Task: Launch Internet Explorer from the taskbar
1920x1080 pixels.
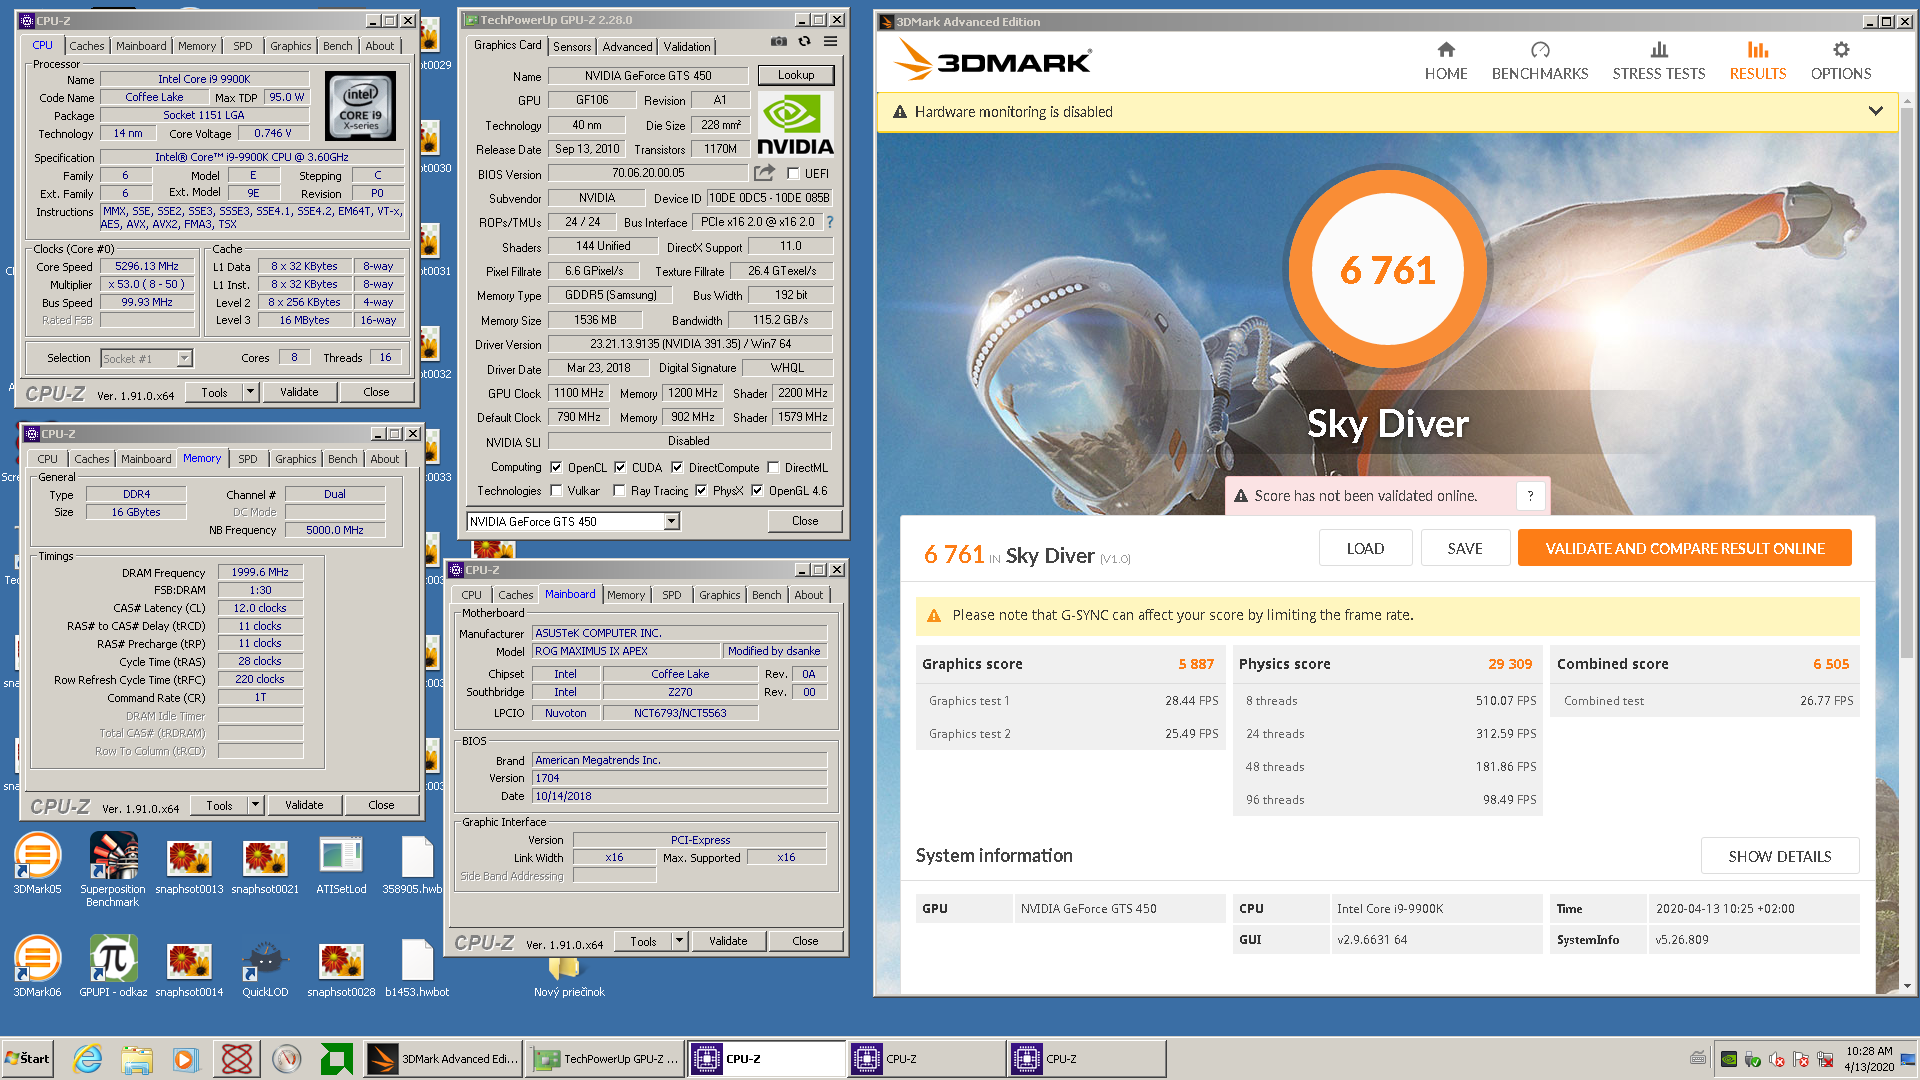Action: click(x=88, y=1059)
